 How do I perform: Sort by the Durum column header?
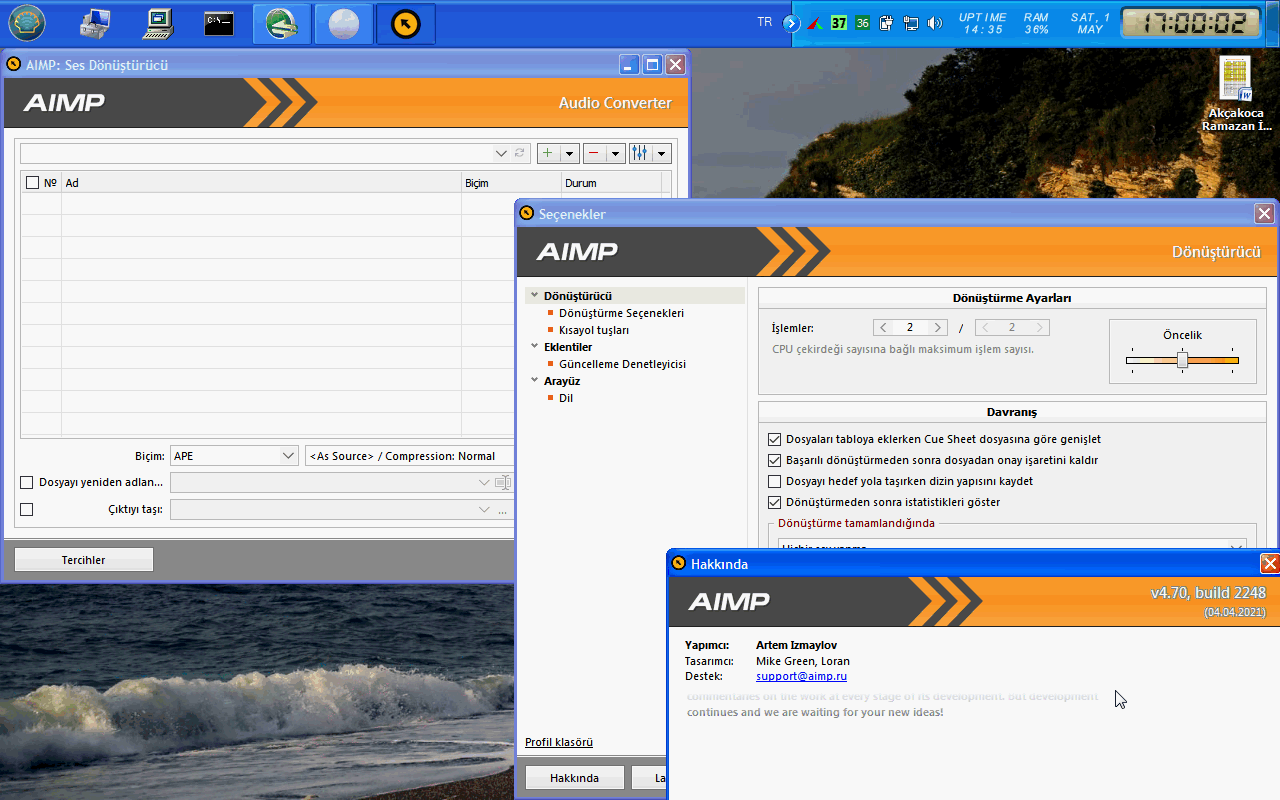(611, 183)
